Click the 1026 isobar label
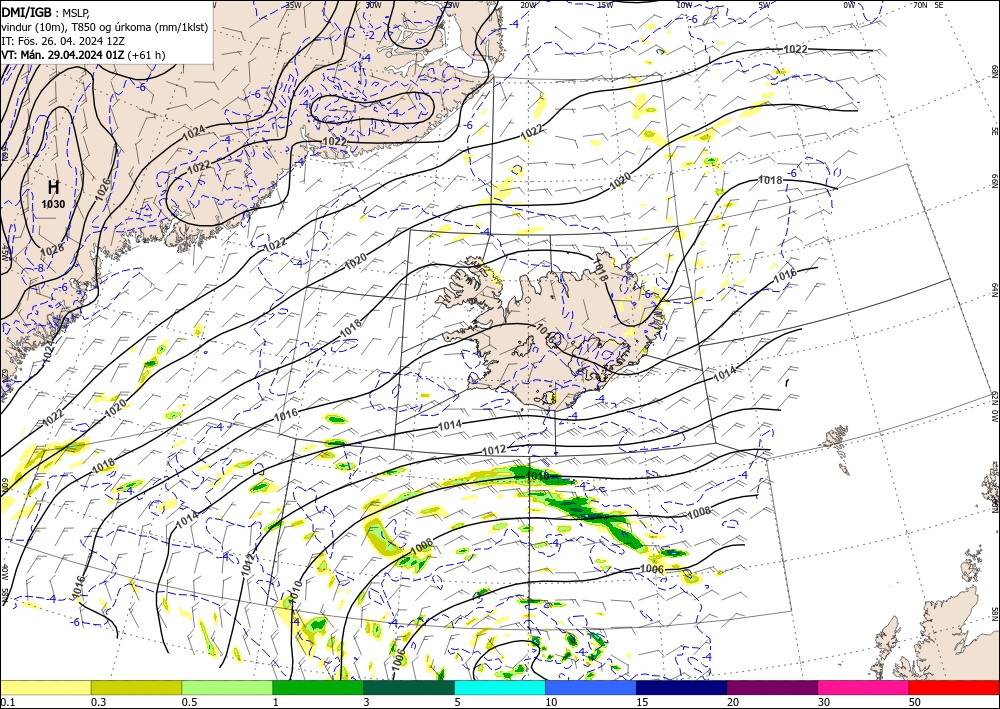1000x709 pixels. click(103, 189)
